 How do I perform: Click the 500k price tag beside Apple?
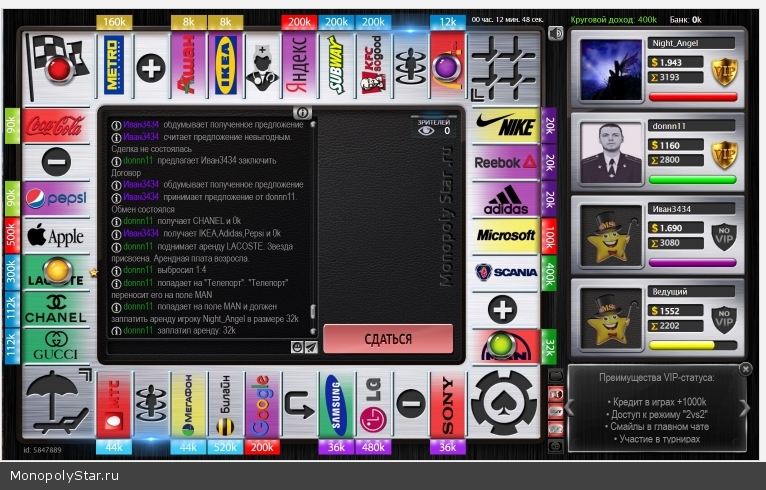click(x=12, y=235)
